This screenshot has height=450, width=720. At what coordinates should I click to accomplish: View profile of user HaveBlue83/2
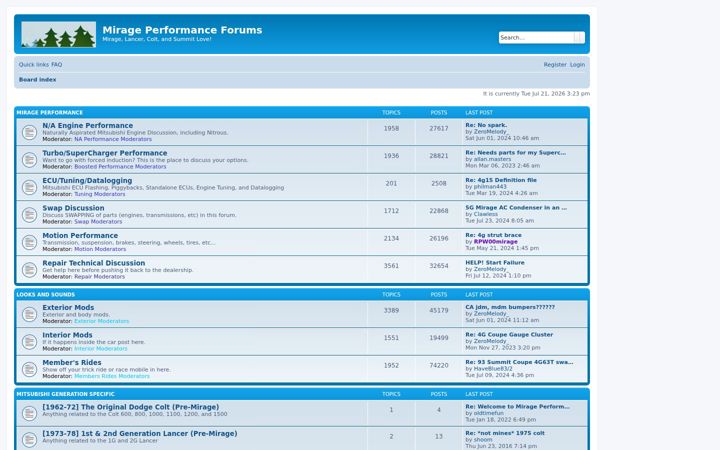coord(493,369)
